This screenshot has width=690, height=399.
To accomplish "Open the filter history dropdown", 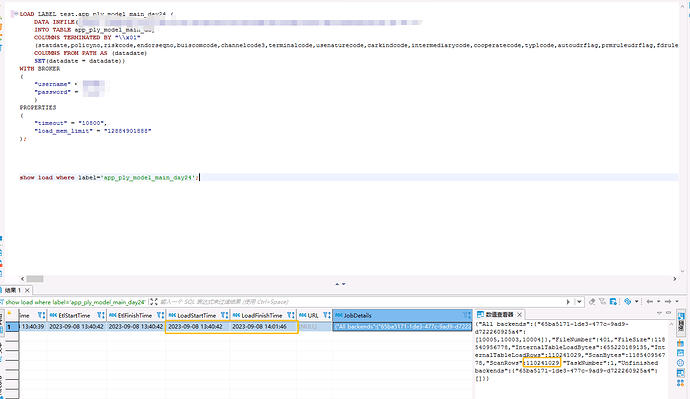I will tap(579, 302).
